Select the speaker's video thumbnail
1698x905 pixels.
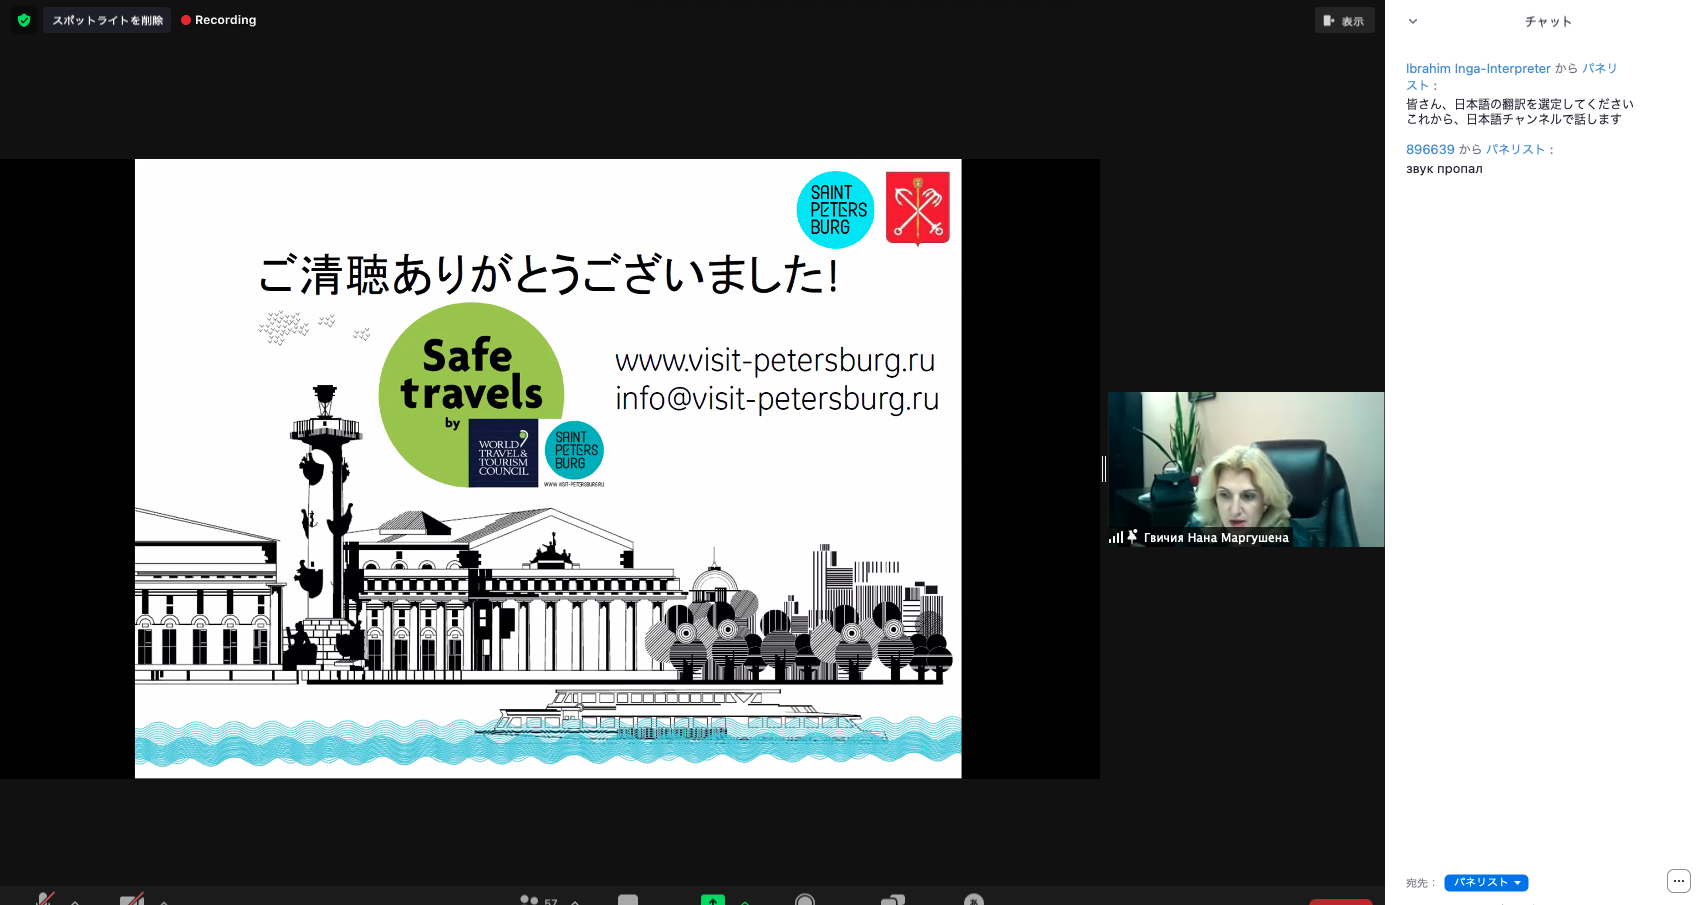(1246, 460)
